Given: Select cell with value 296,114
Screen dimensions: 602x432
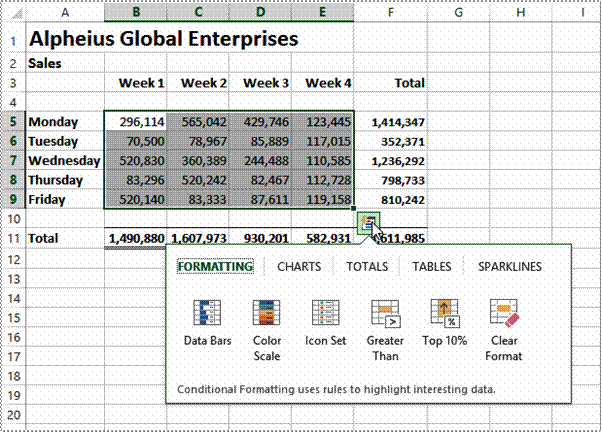Looking at the screenshot, I should coord(136,122).
